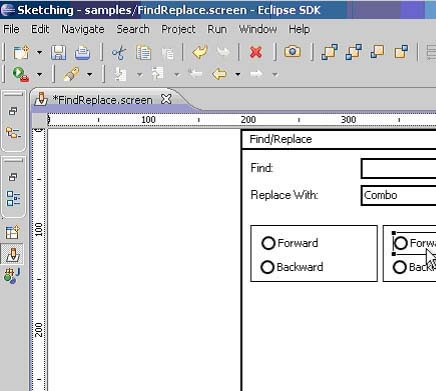Viewport: 436px width, 391px height.
Task: Click the Find text field on canvas
Action: pos(398,169)
